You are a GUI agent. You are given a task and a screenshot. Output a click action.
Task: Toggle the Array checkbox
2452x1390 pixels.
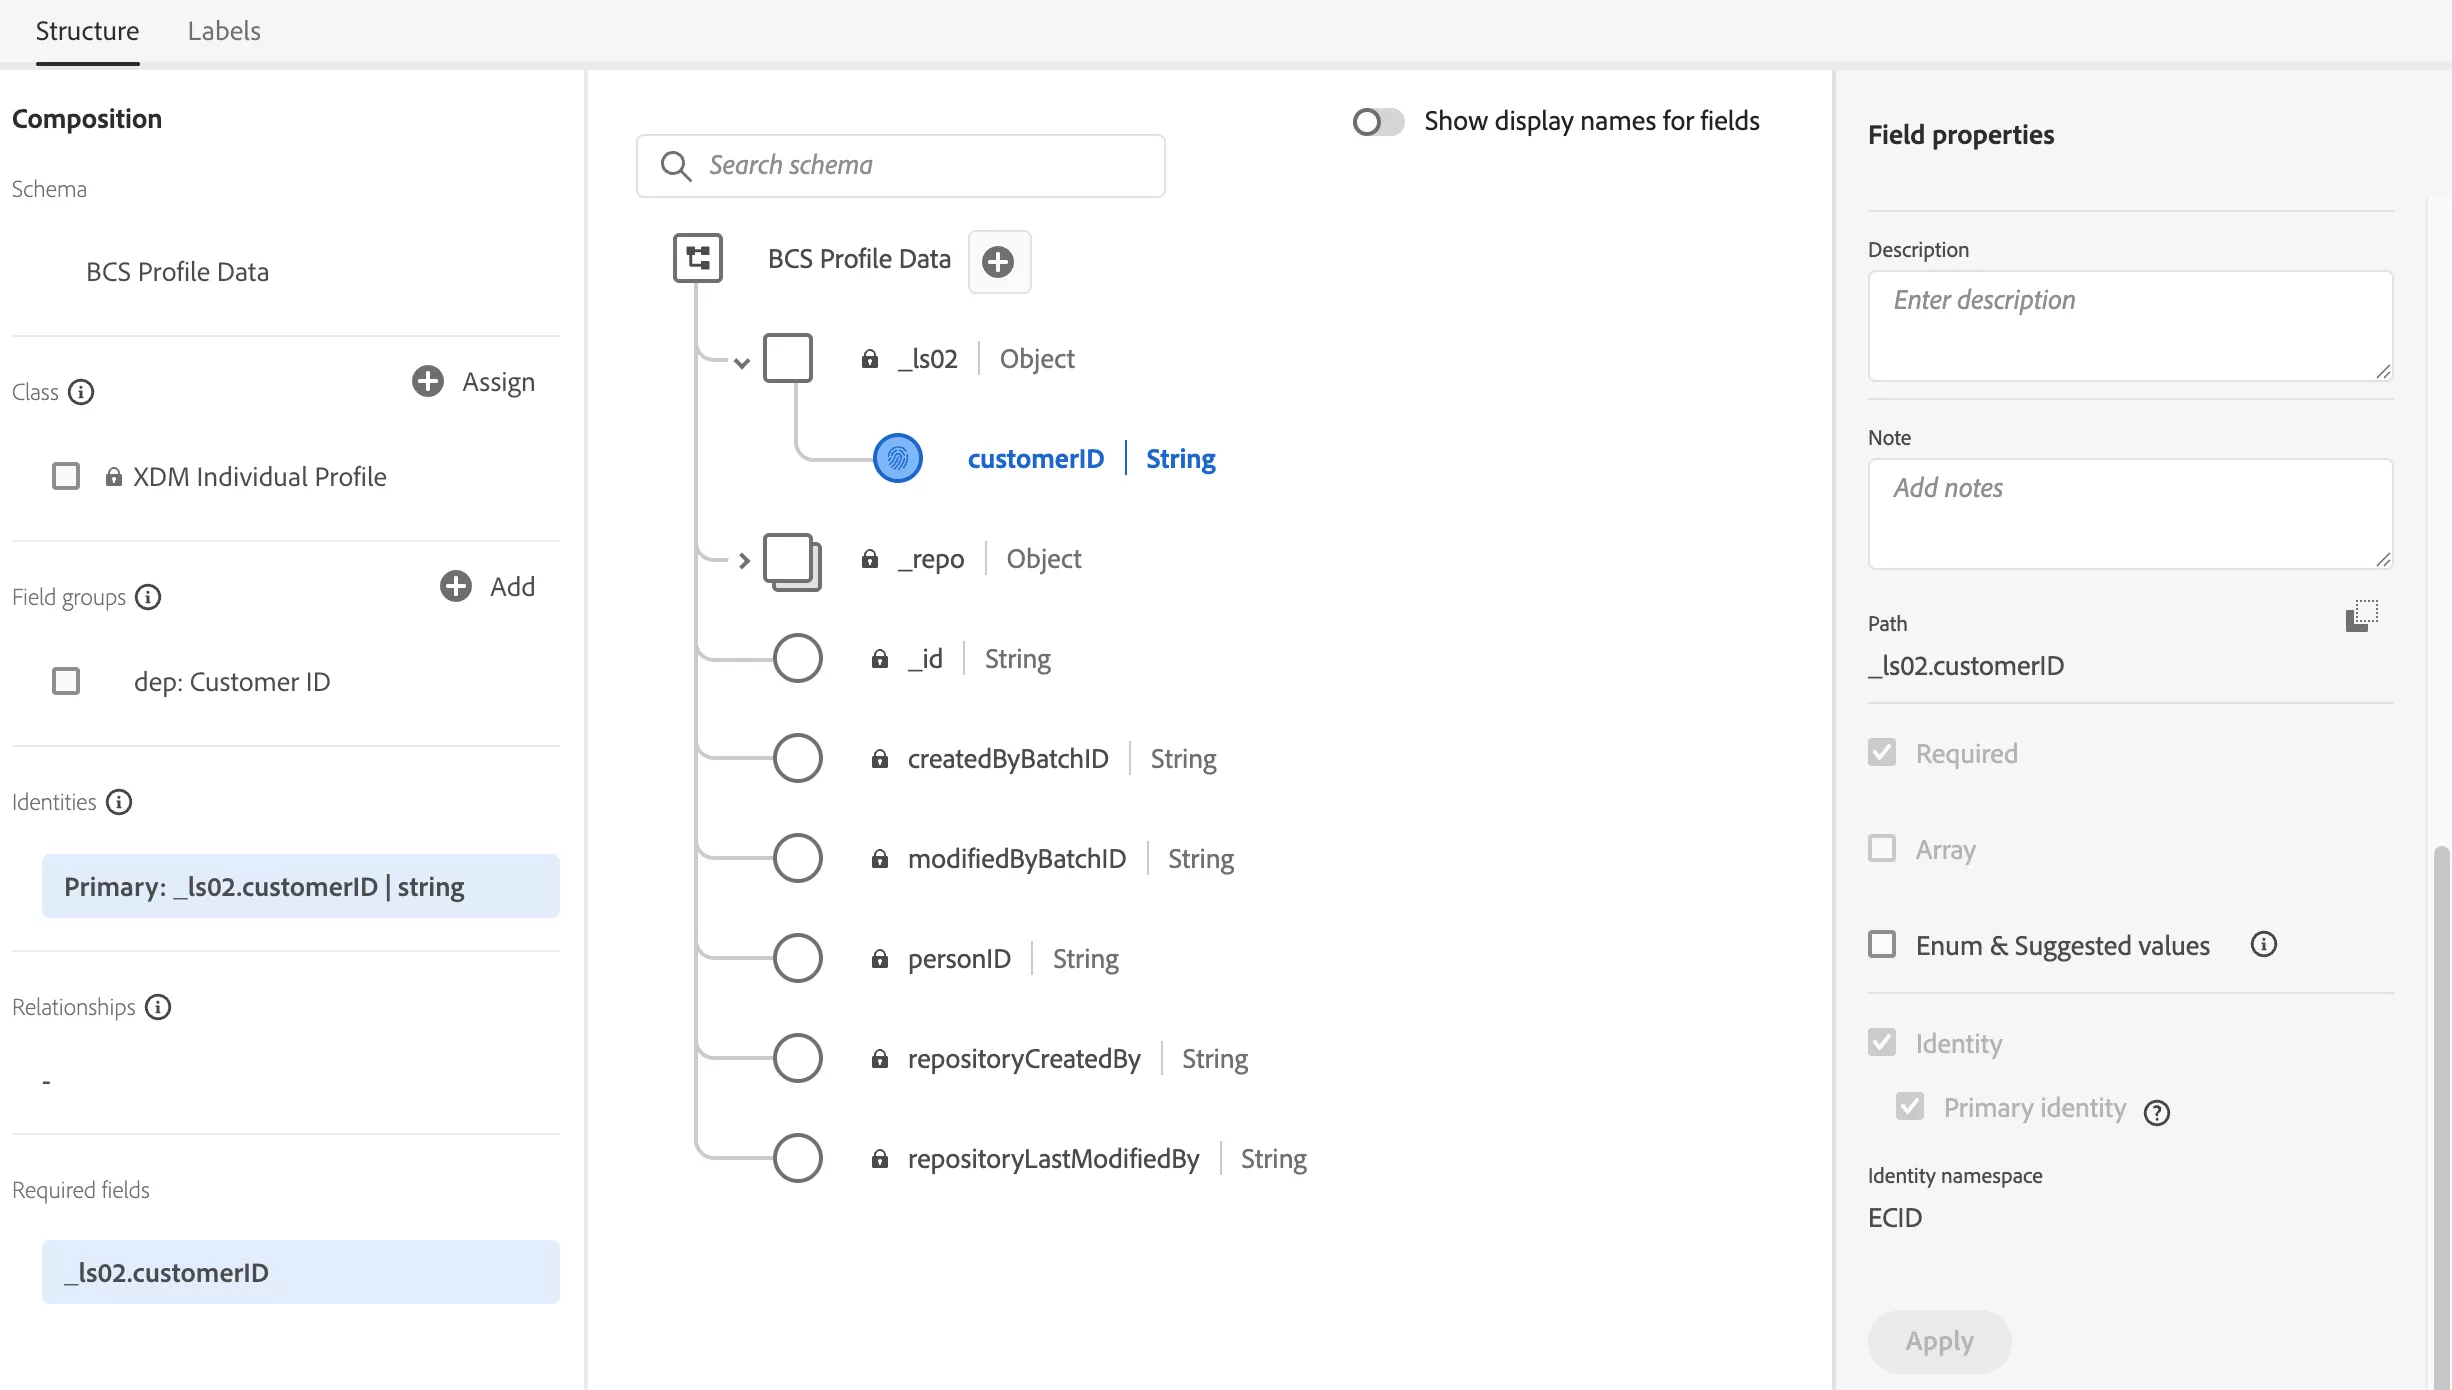[x=1882, y=848]
